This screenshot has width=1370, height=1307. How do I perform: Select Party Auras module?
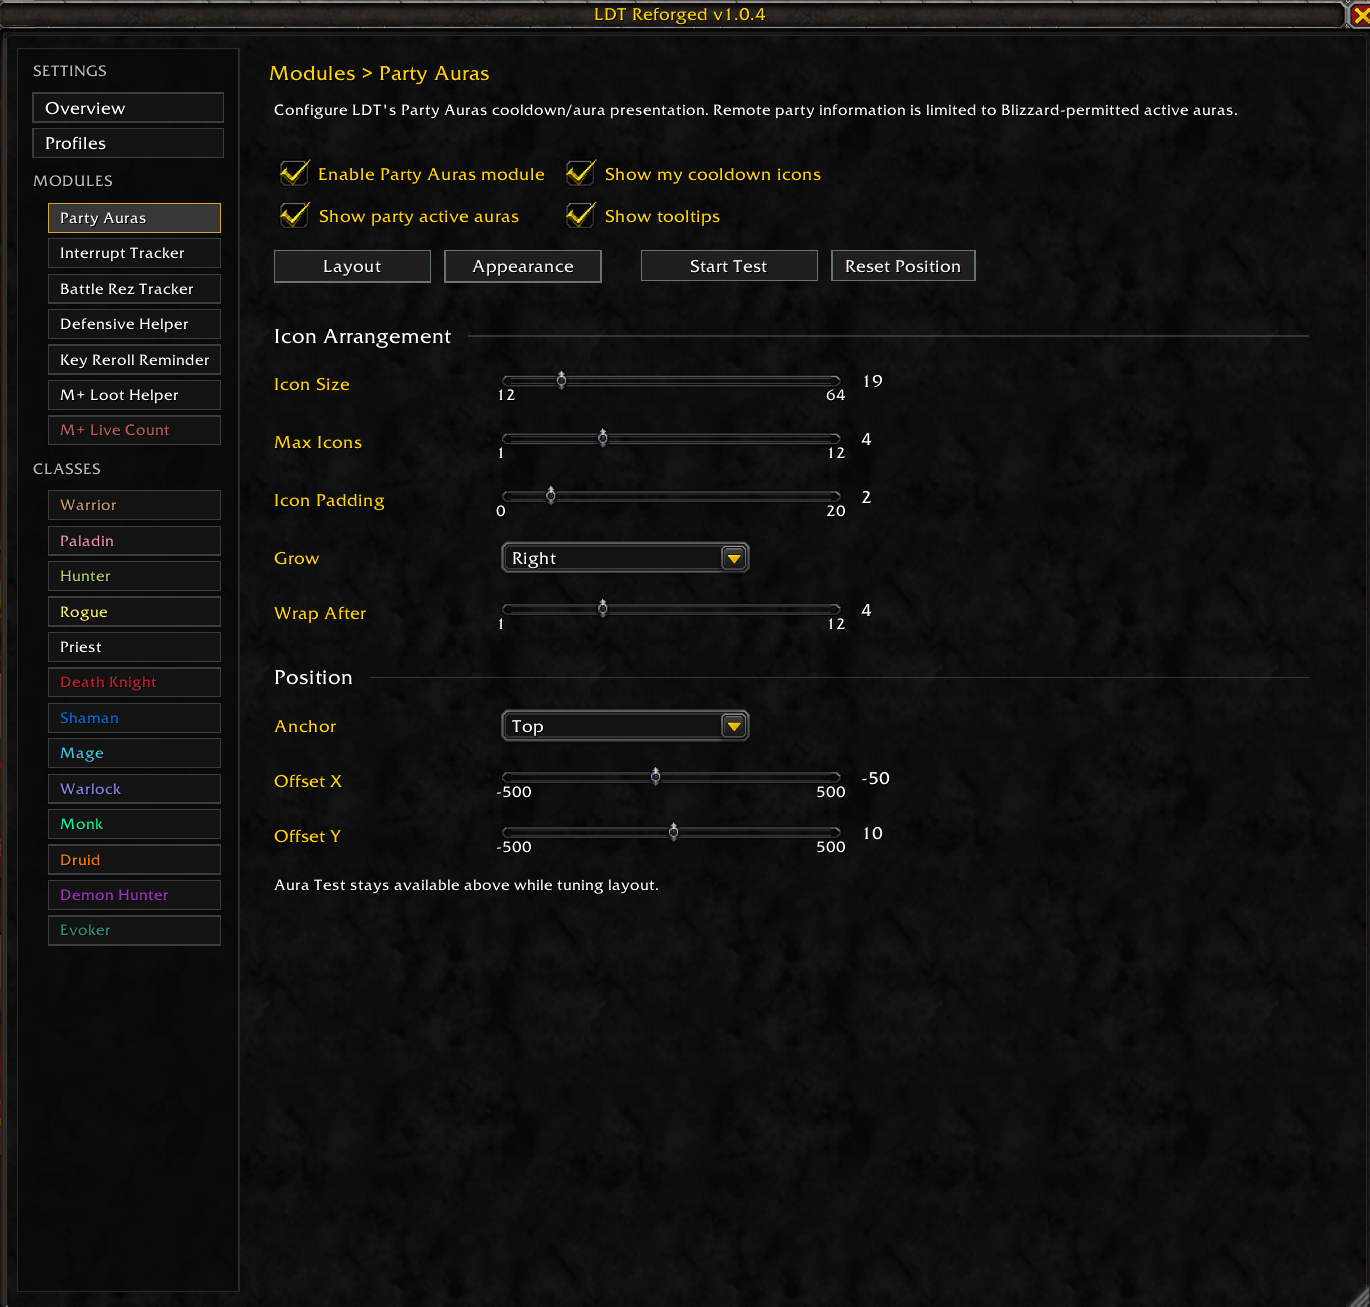[x=134, y=218]
